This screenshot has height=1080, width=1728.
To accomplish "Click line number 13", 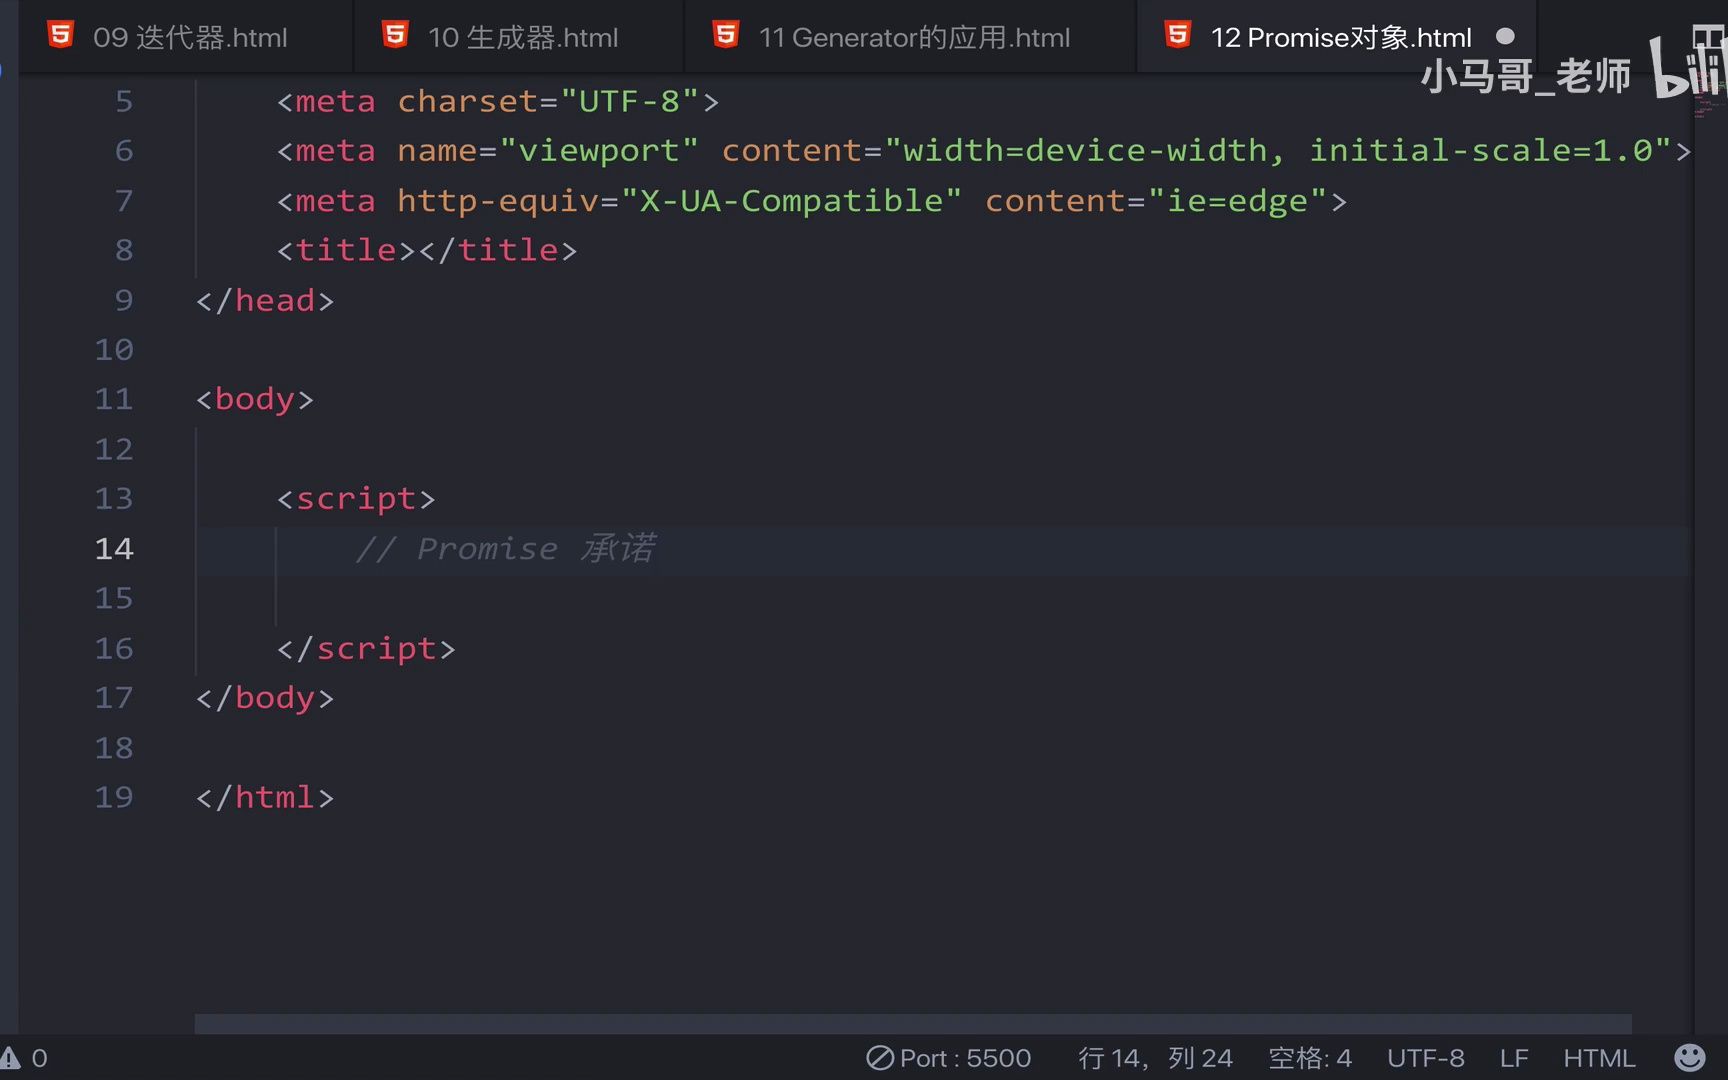I will click(114, 499).
